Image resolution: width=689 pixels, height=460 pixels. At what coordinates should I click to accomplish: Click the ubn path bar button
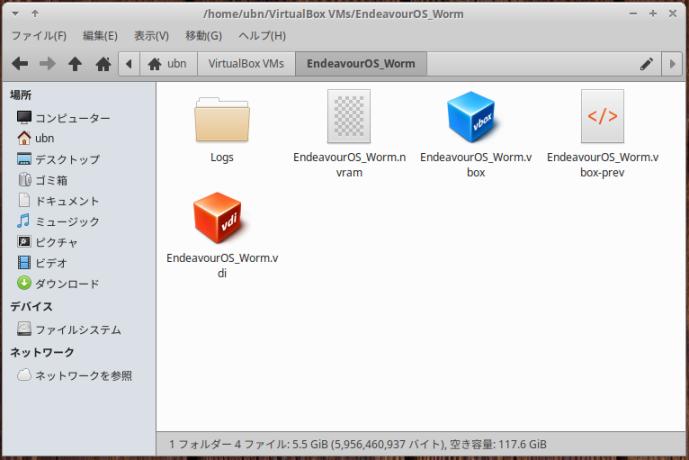click(x=169, y=64)
